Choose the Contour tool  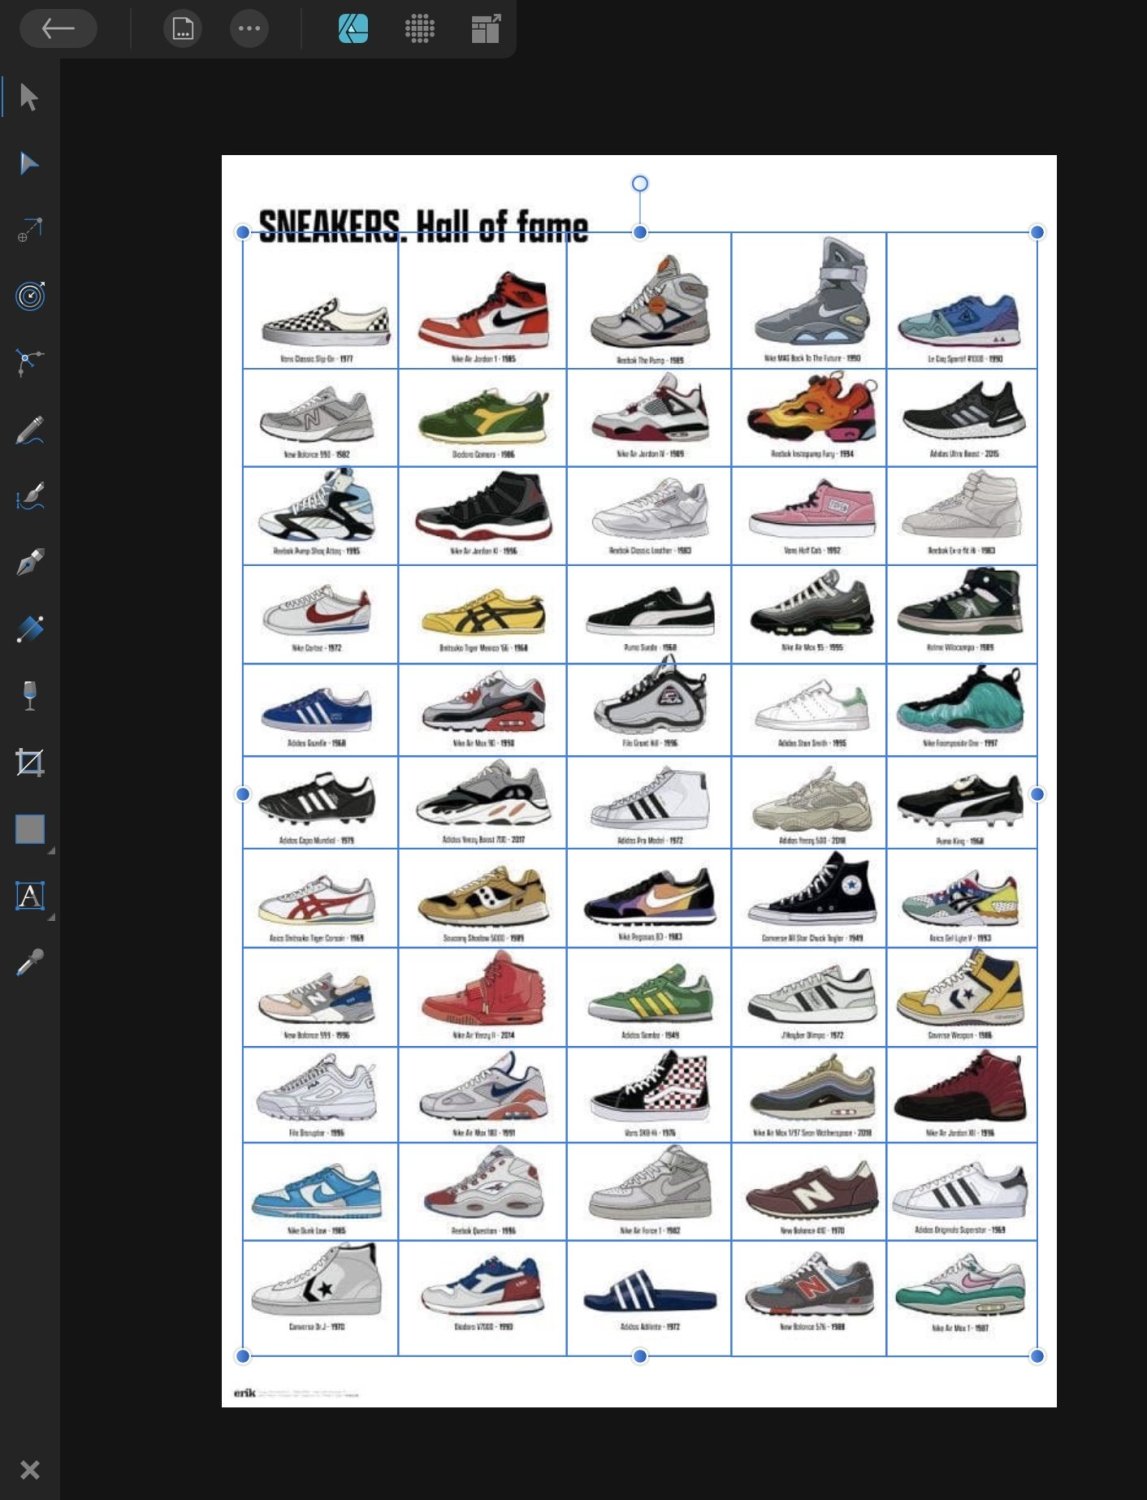pos(30,296)
